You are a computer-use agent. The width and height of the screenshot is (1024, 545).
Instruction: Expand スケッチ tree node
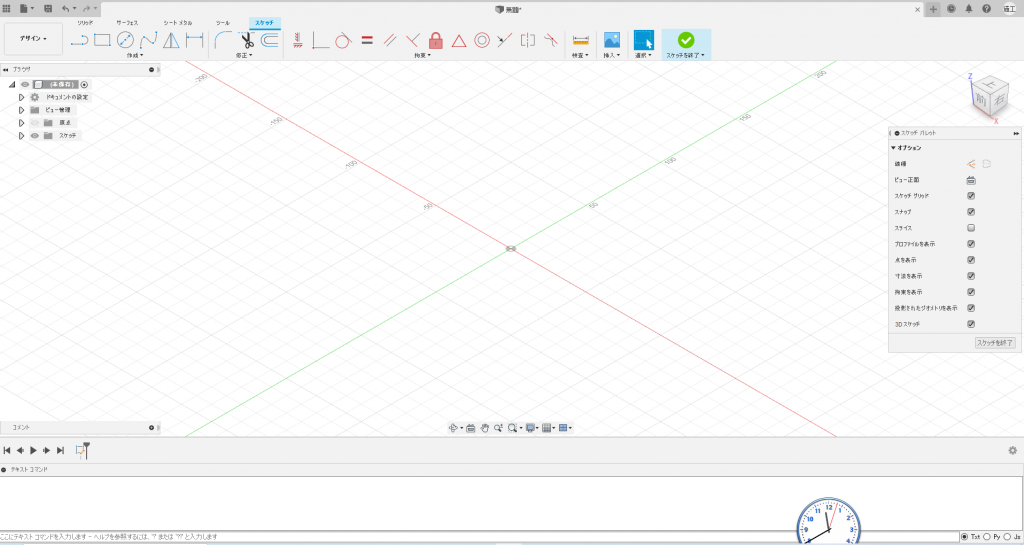tap(22, 136)
